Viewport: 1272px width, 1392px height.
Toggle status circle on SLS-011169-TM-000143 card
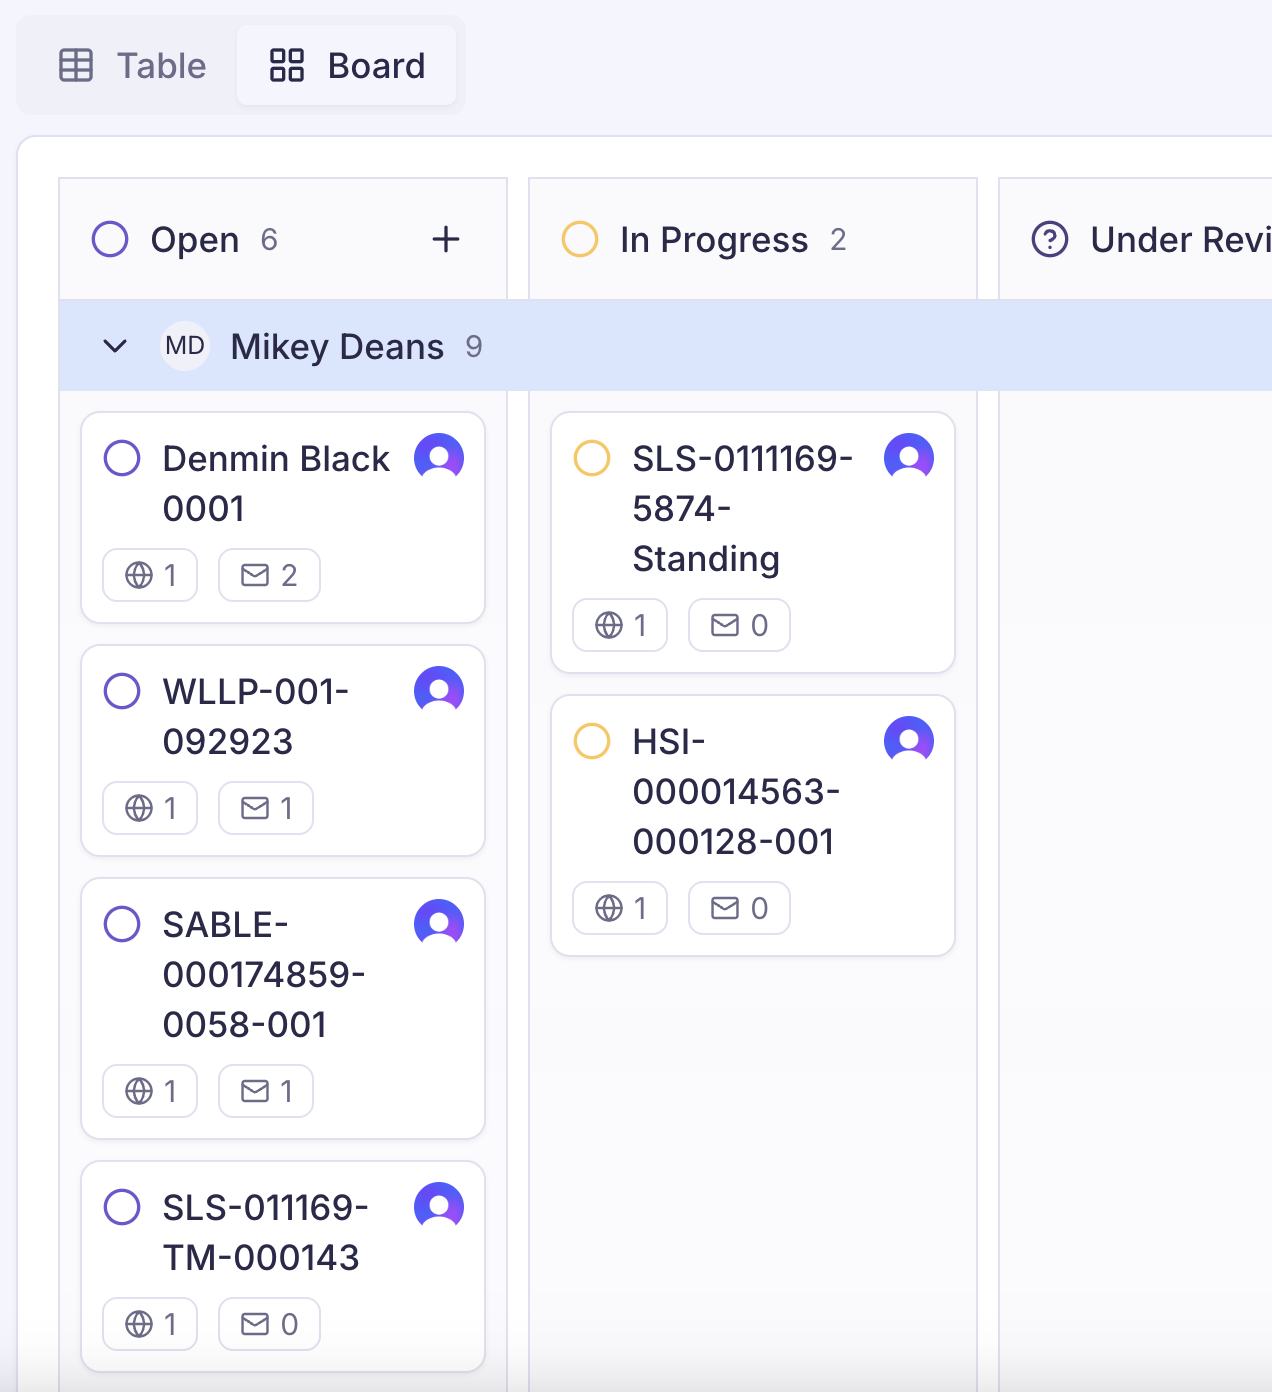click(x=122, y=1207)
